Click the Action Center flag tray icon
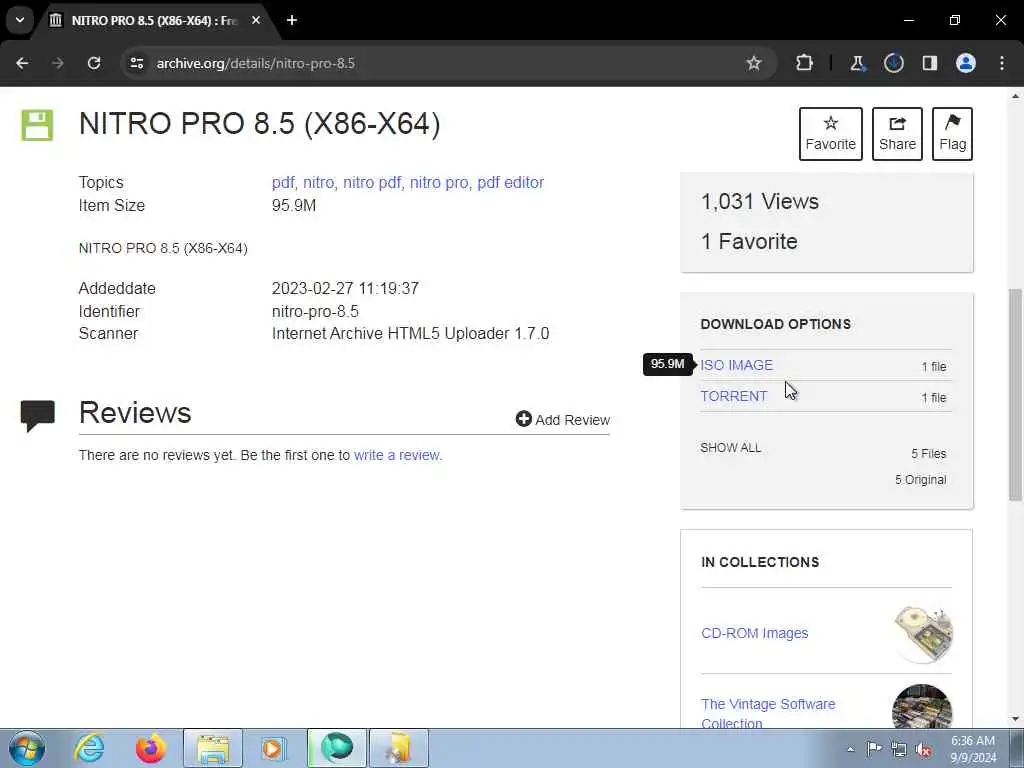Screen dimensions: 1024x768 [x=874, y=749]
